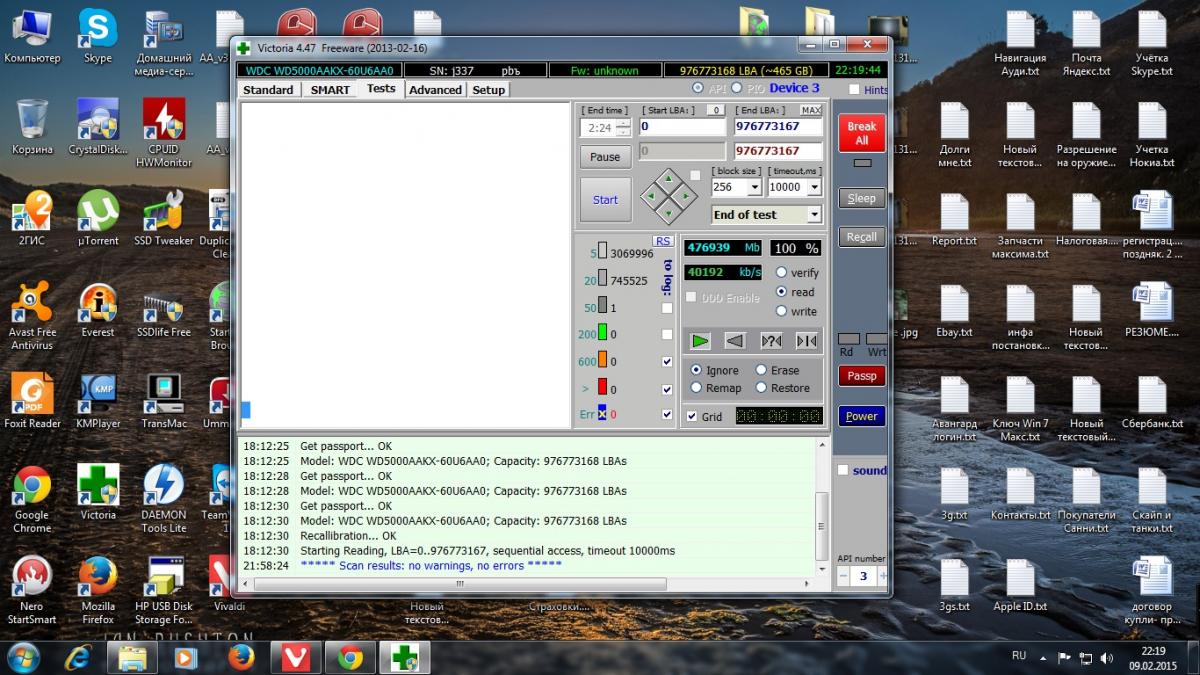Select the Tests tab
The image size is (1200, 675).
pos(381,88)
